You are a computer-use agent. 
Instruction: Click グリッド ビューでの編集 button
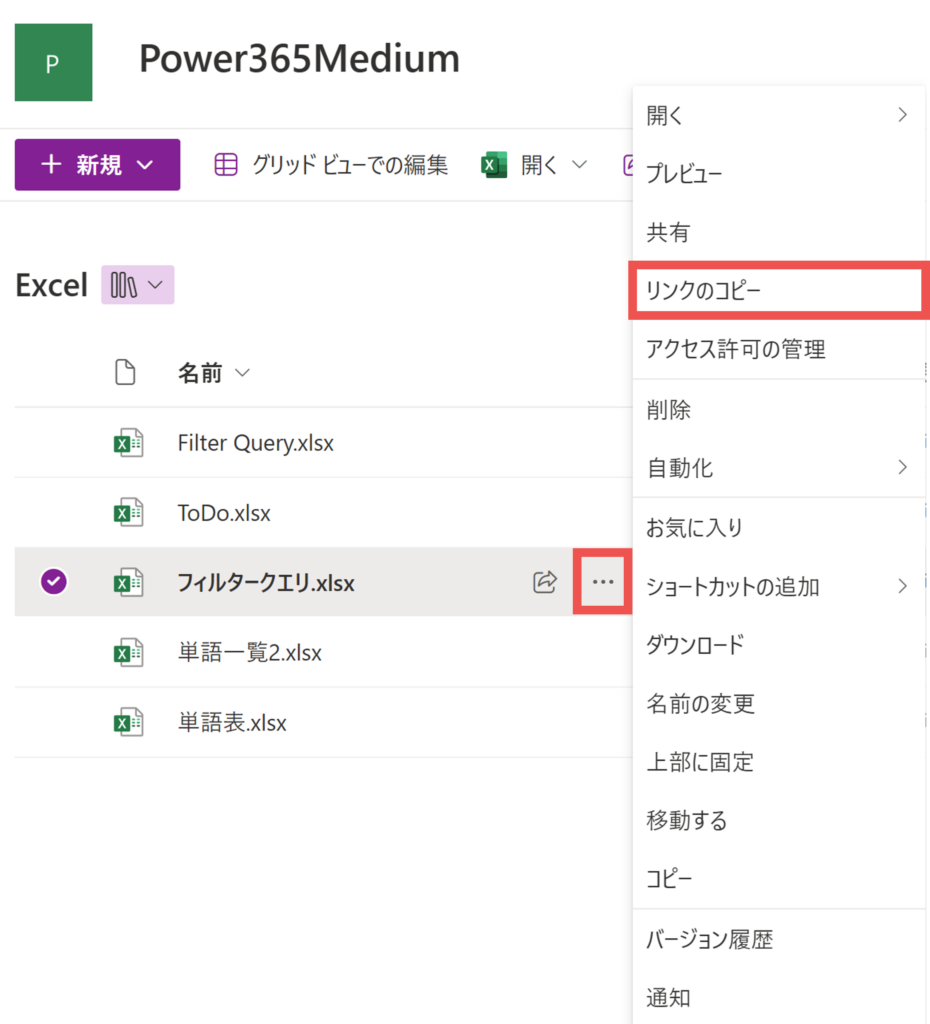[x=331, y=166]
